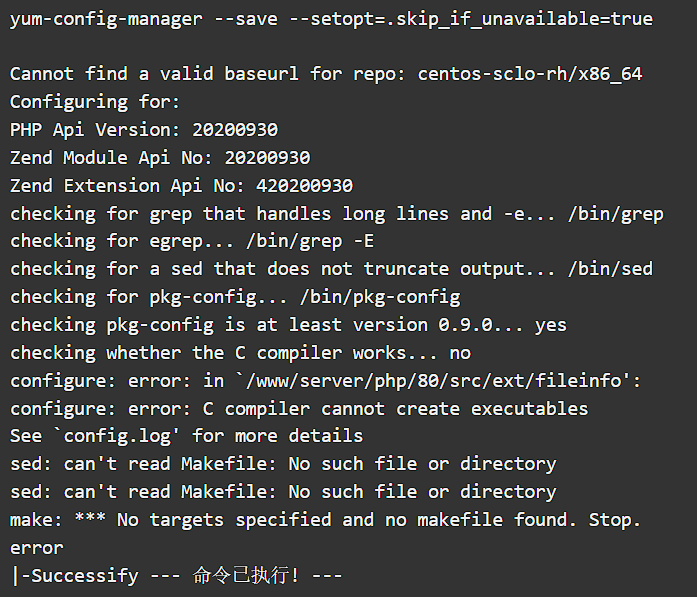
Task: Click the 'C compiler cannot create executables' line
Action: [x=299, y=409]
